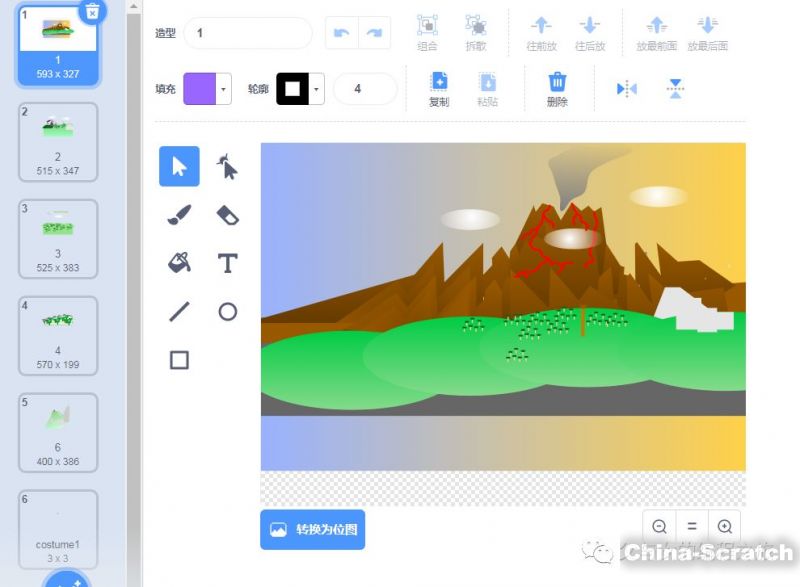Click the costume name input field

(248, 33)
